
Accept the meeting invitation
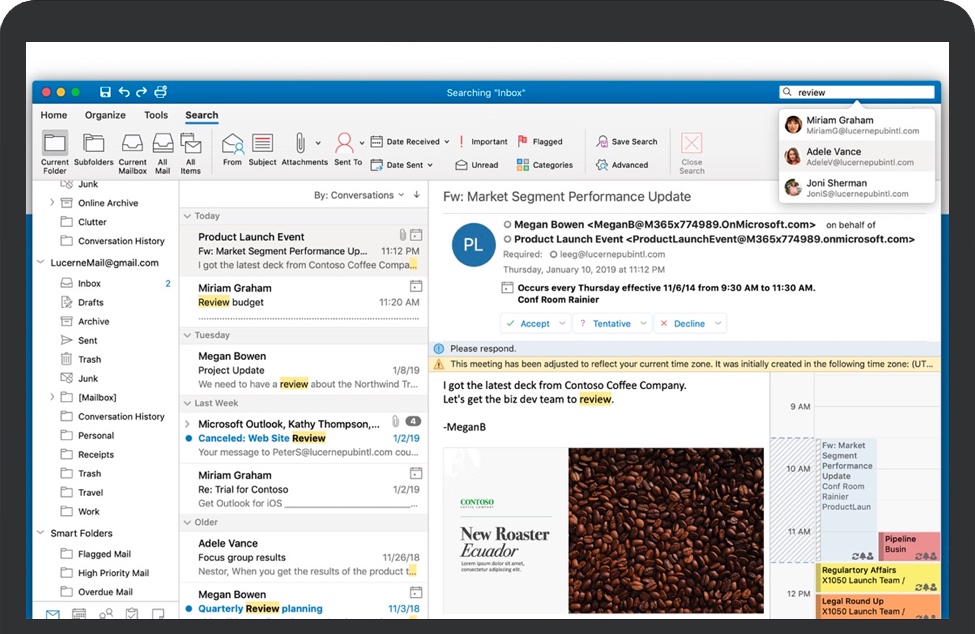tap(528, 324)
